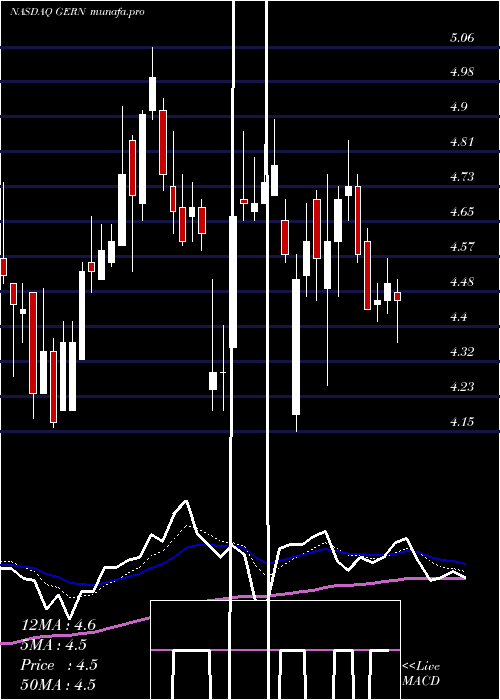Screen dimensions: 500x700
Task: Select the 5.06 price axis label
Action: pos(462,38)
